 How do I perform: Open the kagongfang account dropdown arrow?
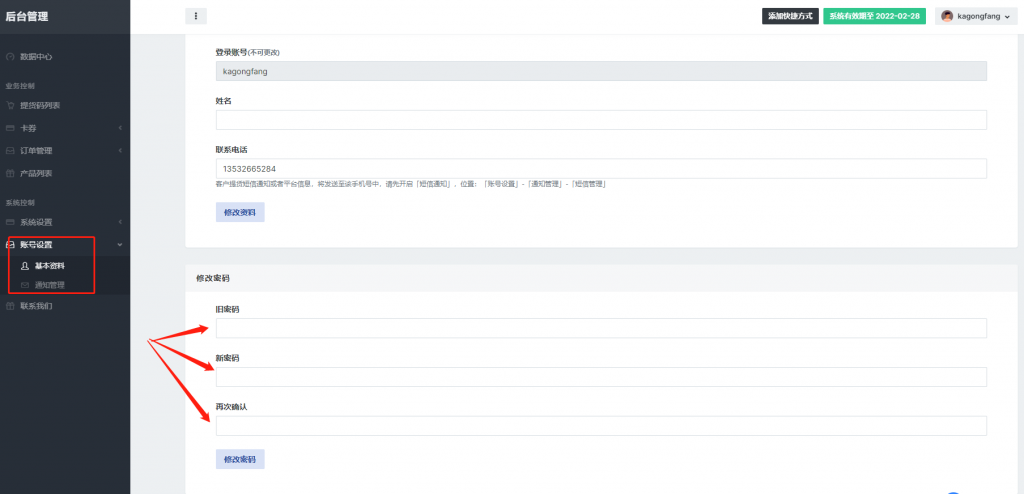coord(1007,17)
